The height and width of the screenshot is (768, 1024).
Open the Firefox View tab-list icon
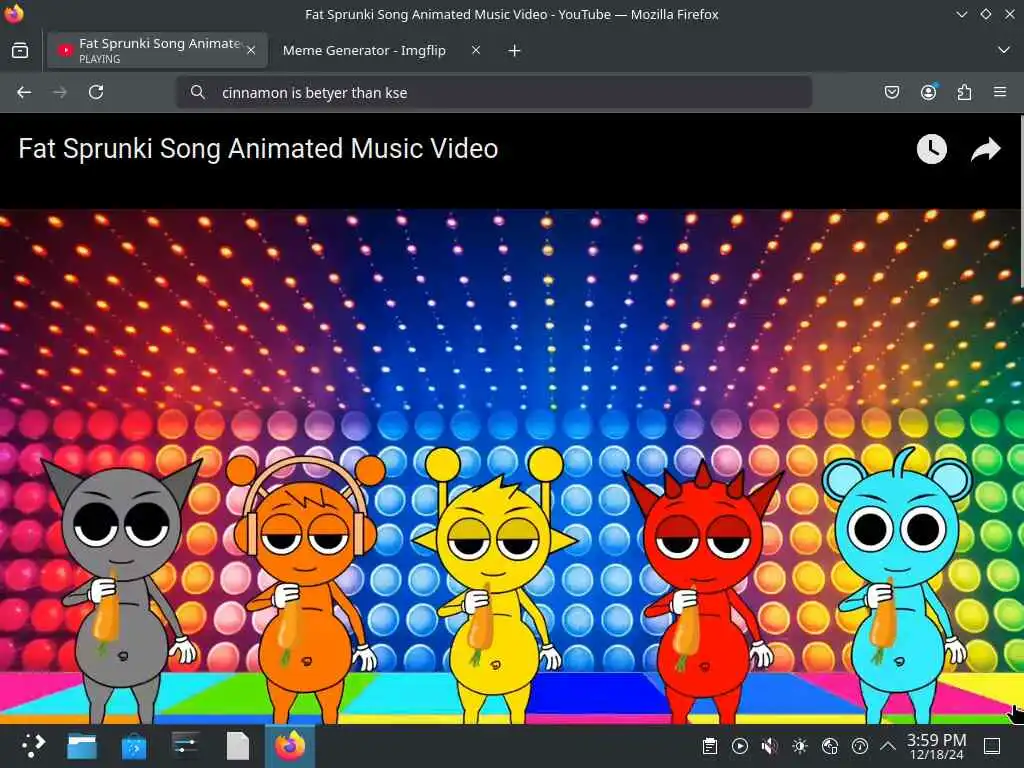pos(20,50)
